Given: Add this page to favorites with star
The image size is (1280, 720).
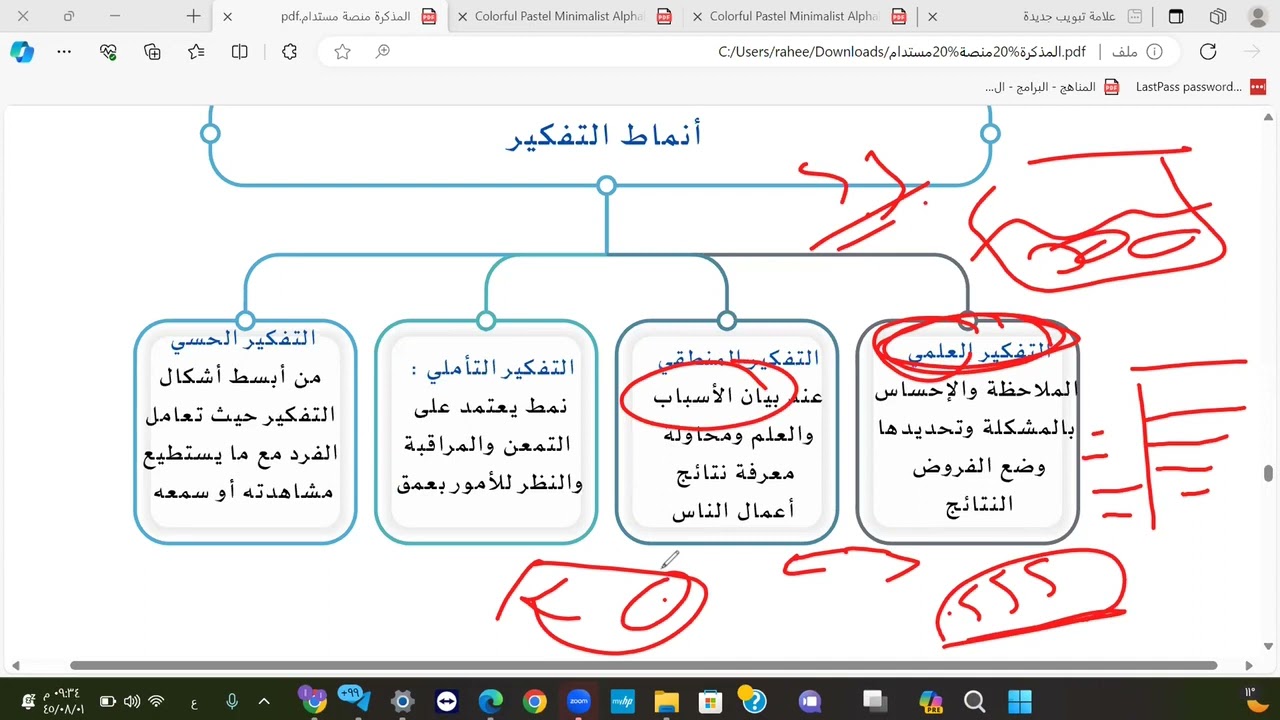Looking at the screenshot, I should (x=343, y=52).
